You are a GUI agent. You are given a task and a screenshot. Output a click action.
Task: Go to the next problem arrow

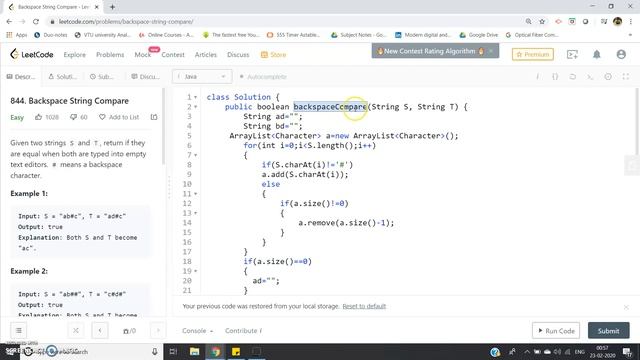[158, 331]
